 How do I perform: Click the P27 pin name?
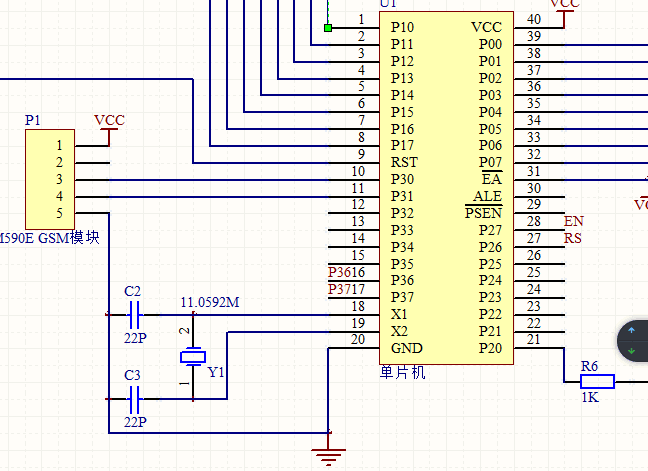(x=491, y=230)
